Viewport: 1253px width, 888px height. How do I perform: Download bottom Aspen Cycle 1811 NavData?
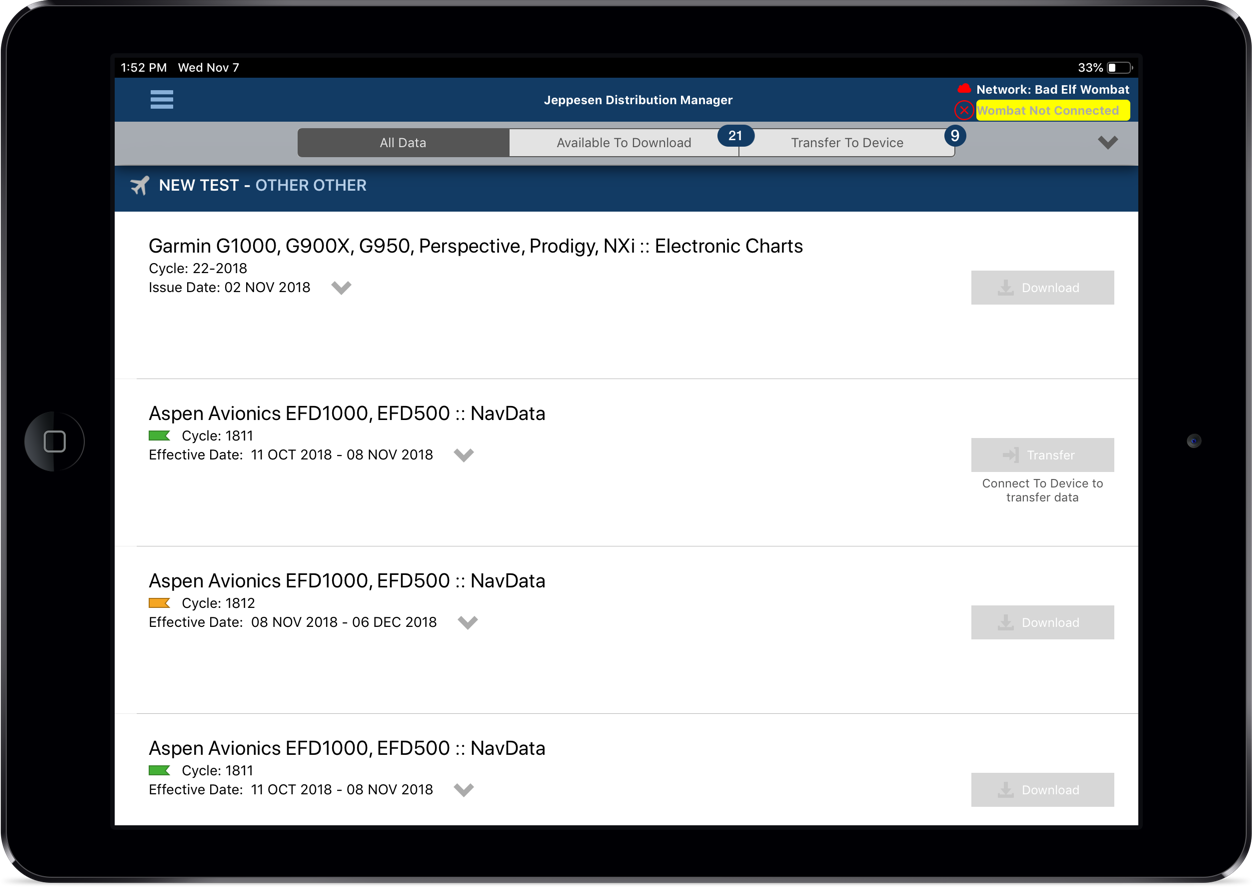(x=1042, y=790)
